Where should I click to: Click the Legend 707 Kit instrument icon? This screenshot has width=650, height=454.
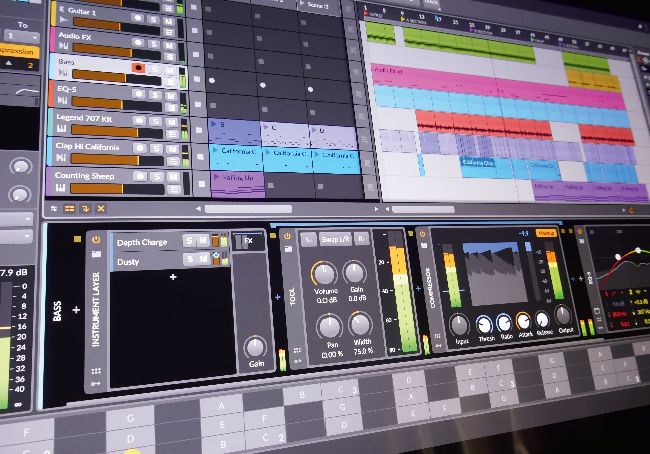coord(61,129)
